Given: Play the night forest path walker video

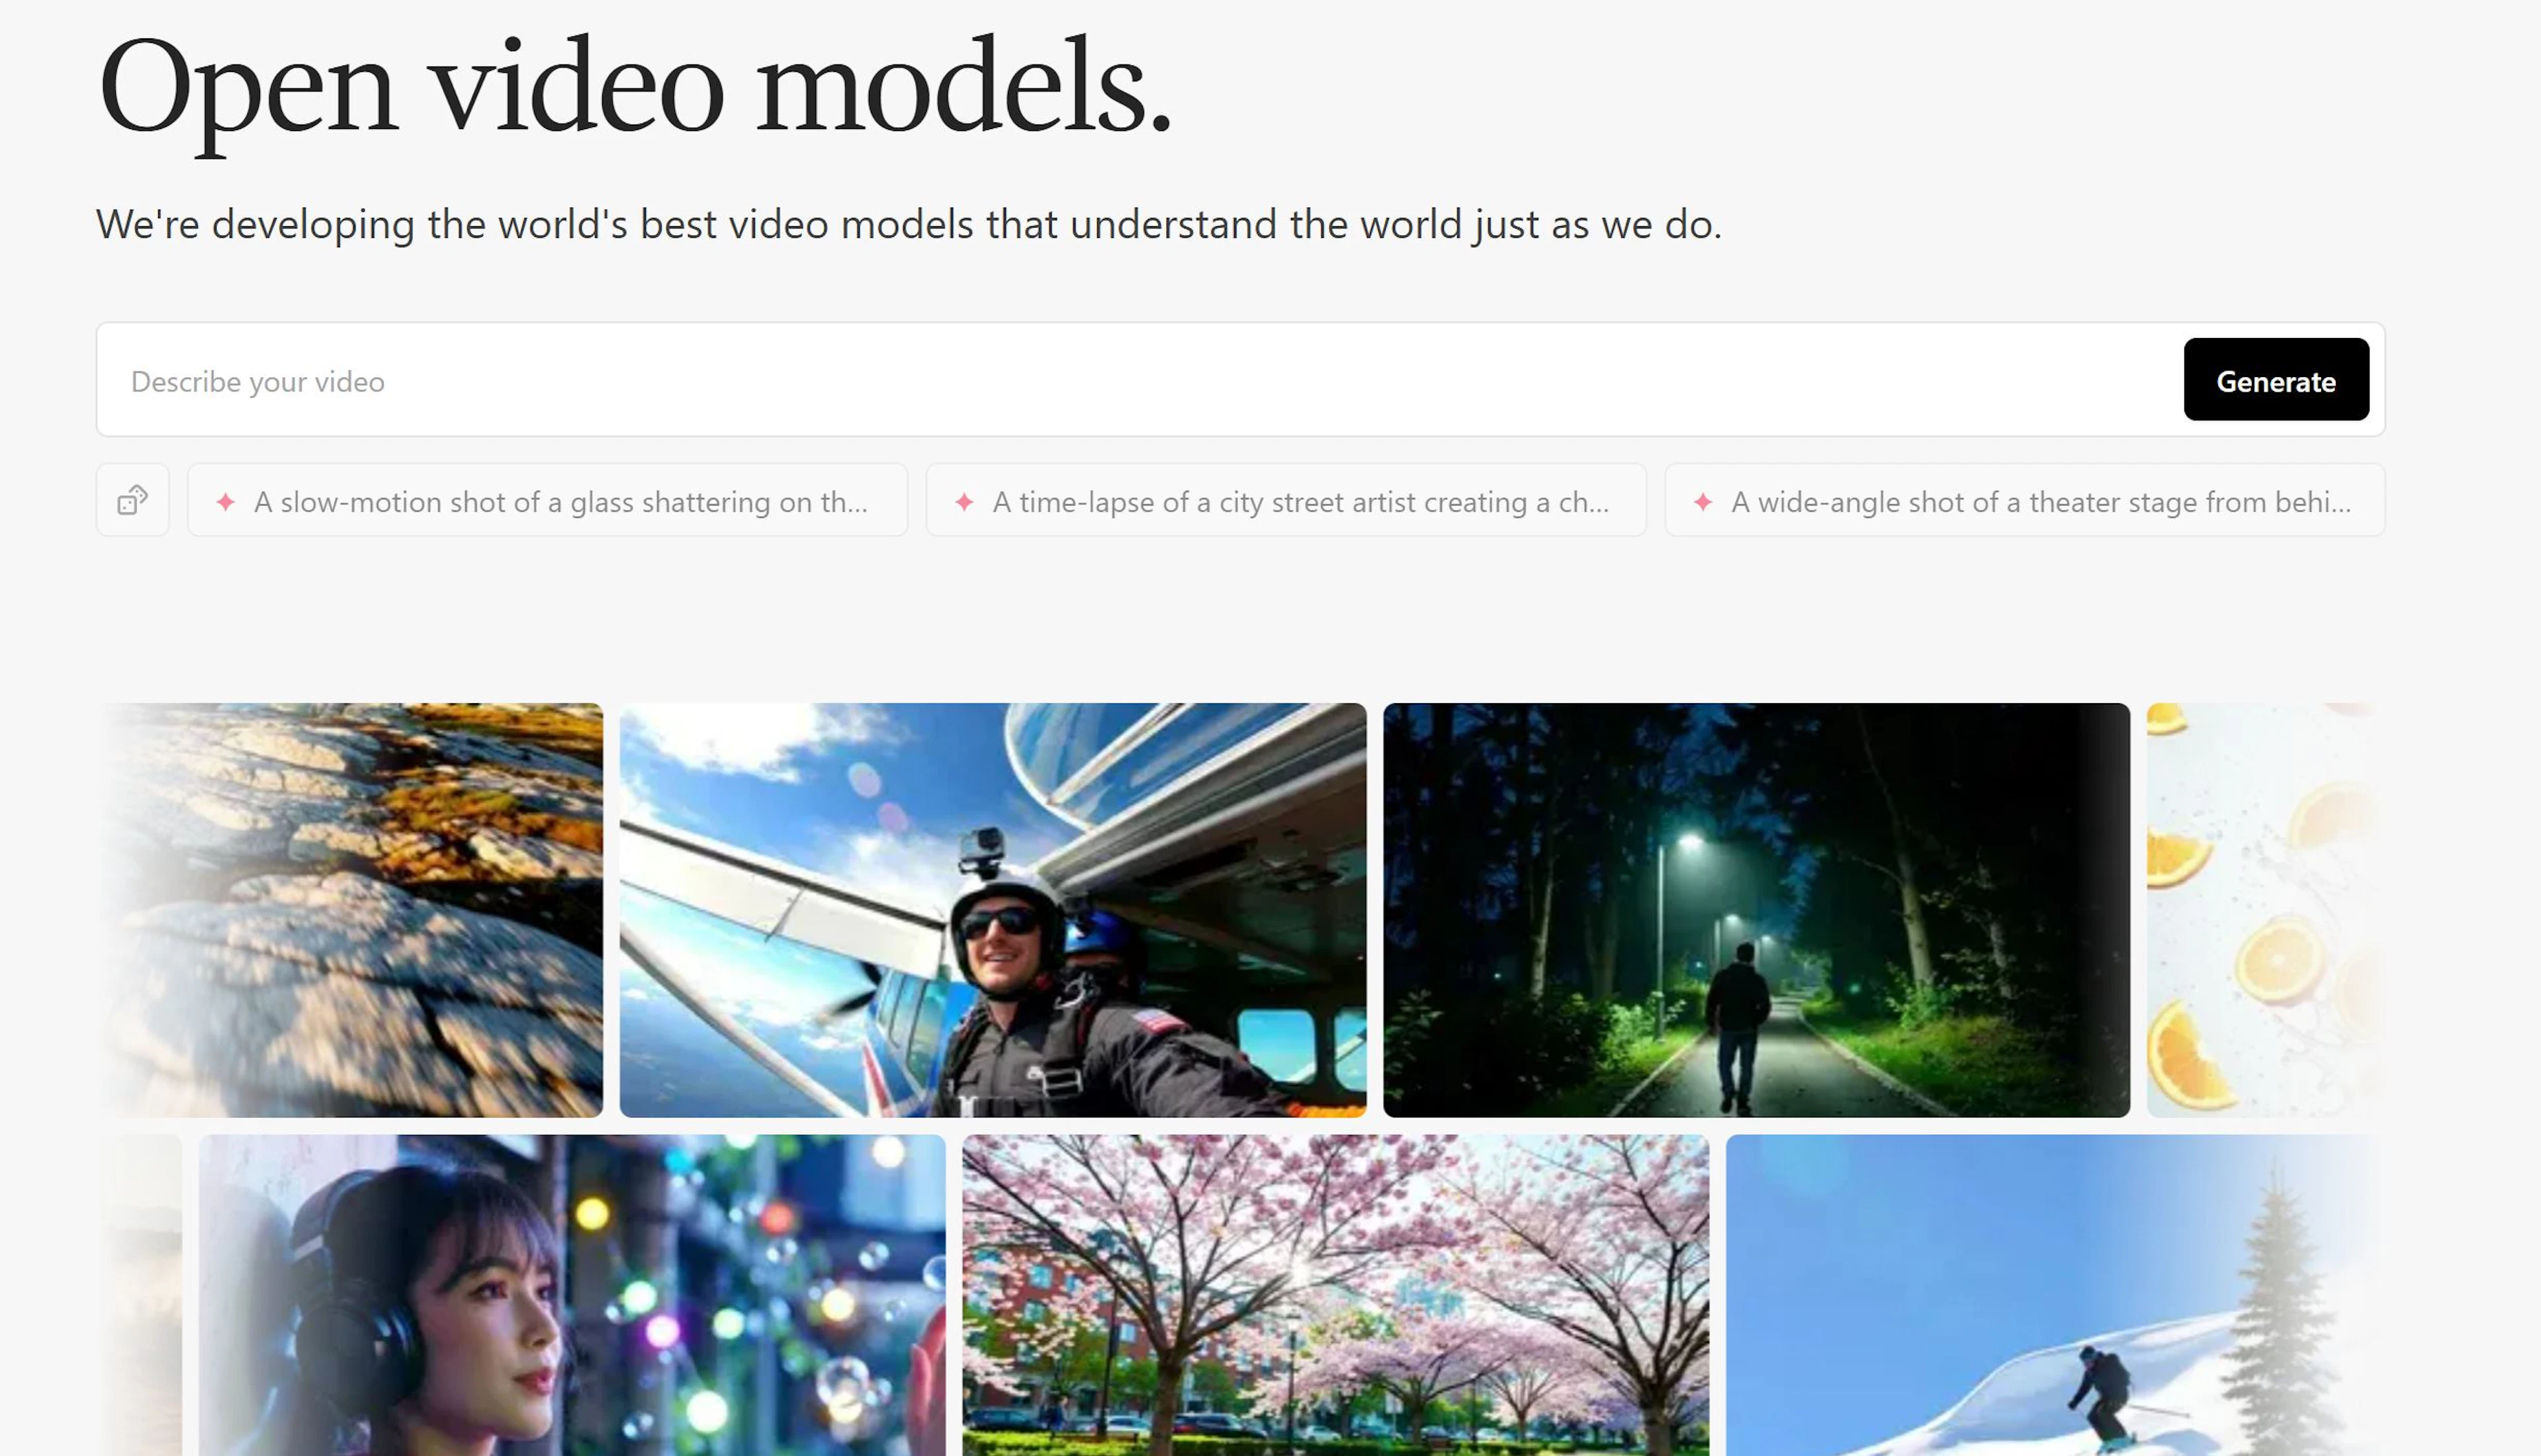Looking at the screenshot, I should [x=1756, y=910].
